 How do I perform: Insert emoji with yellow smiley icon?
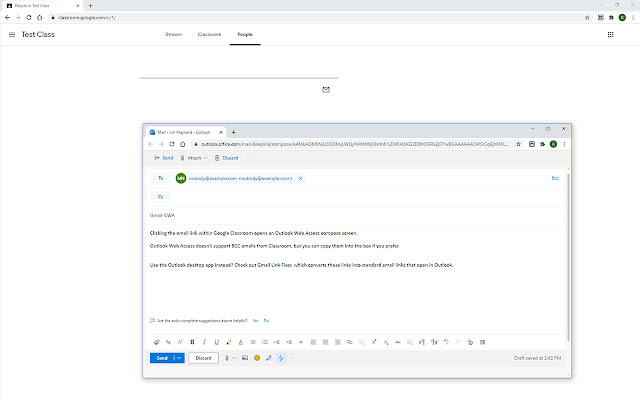coord(257,358)
